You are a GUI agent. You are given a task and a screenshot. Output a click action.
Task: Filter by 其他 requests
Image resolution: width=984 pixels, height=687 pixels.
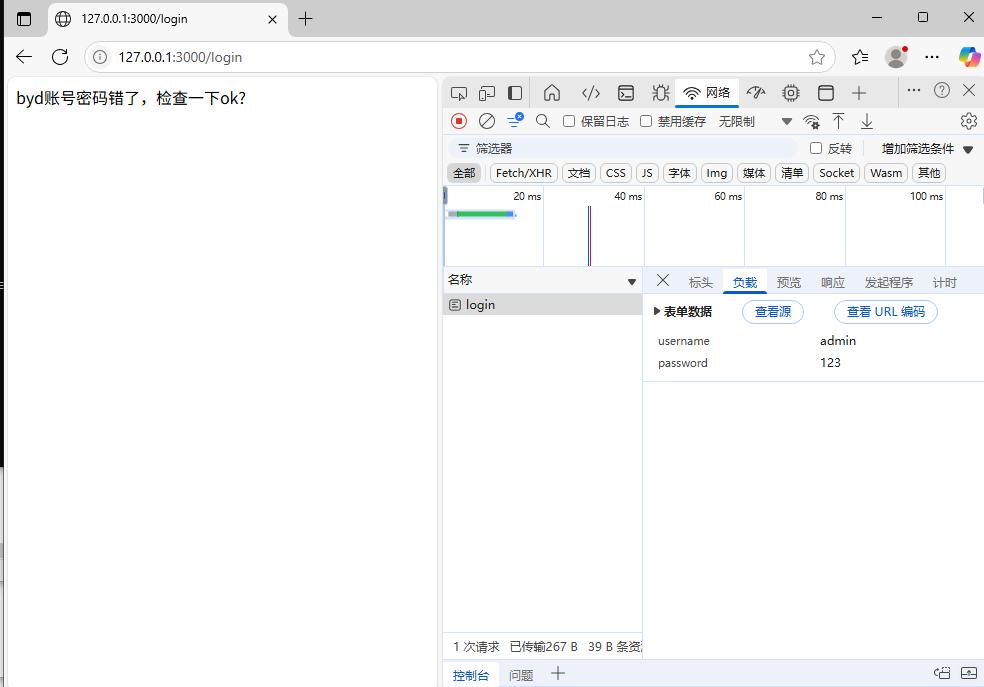(x=929, y=173)
